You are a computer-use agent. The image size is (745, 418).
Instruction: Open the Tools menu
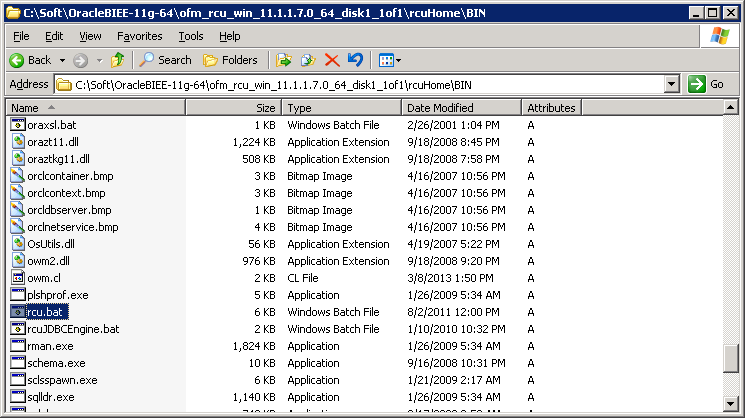tap(191, 36)
